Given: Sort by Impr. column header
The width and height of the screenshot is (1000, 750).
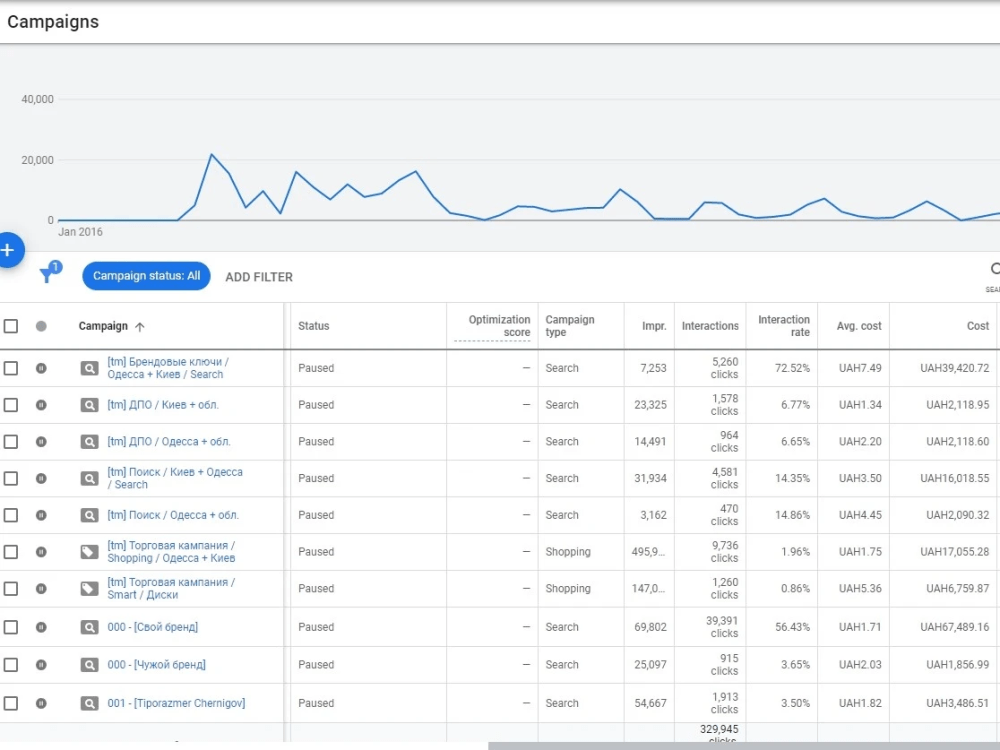Looking at the screenshot, I should [x=654, y=326].
